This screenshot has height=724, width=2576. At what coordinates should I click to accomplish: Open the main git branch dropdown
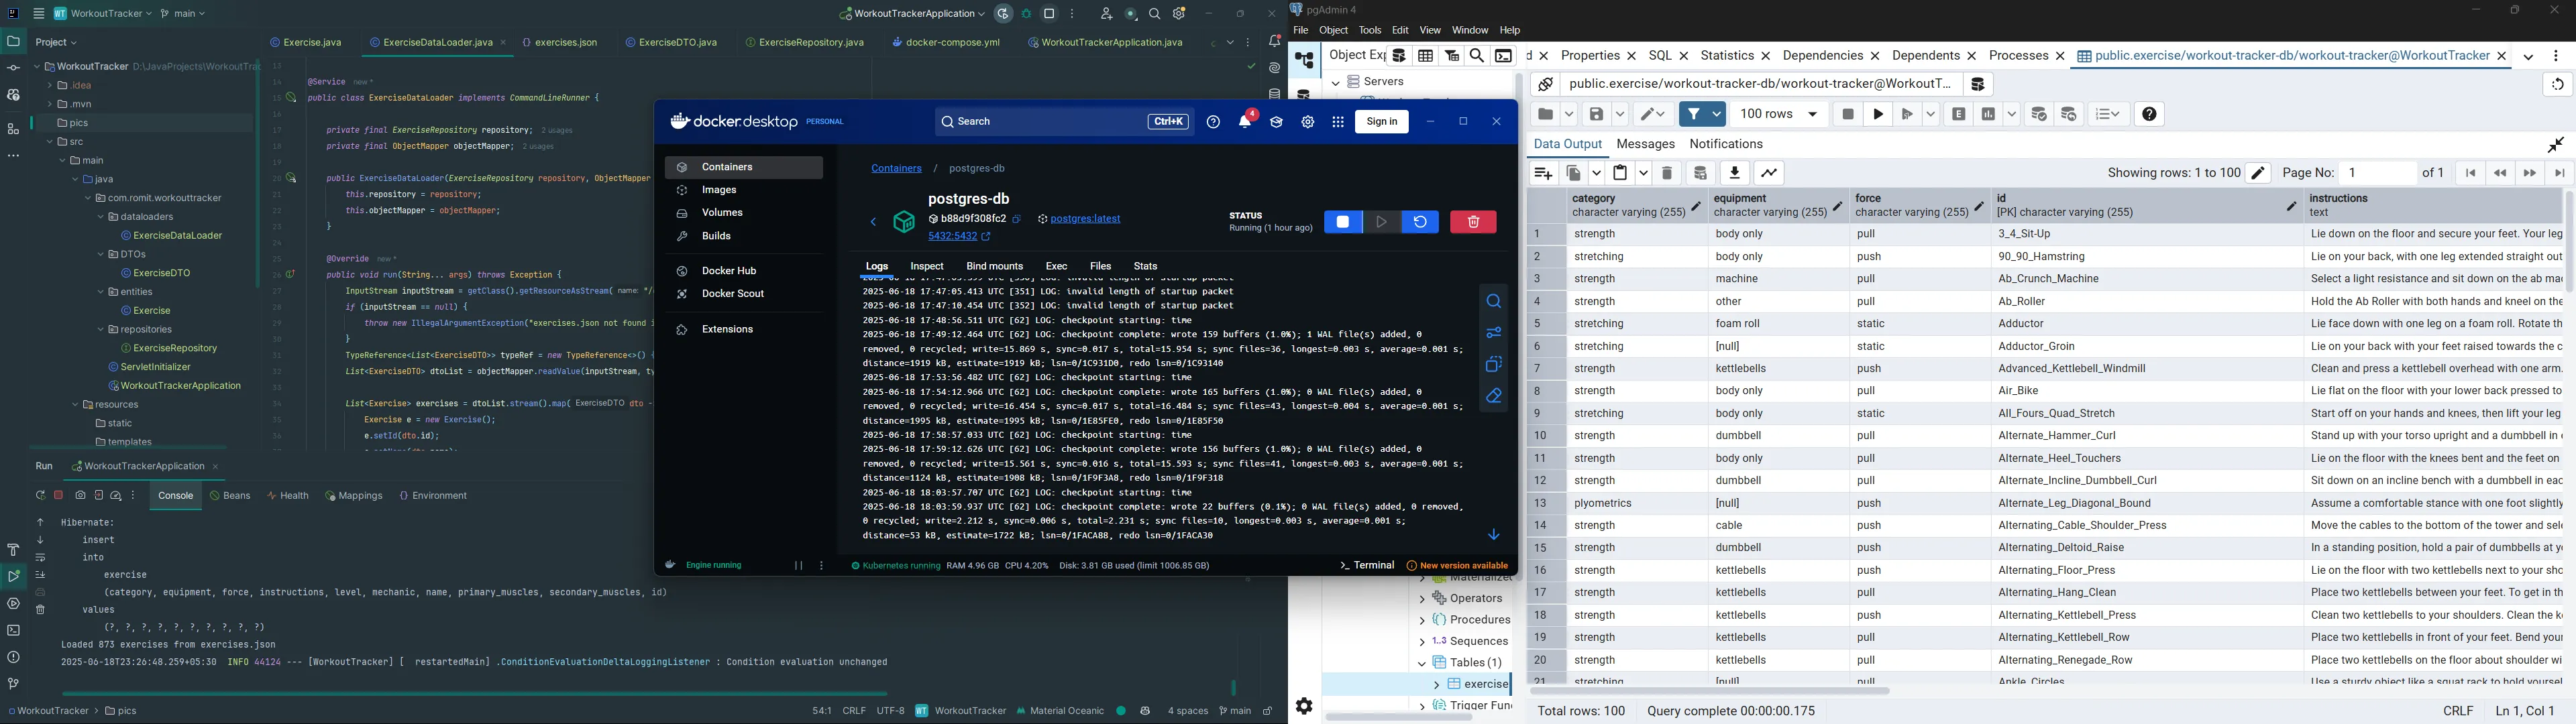[x=183, y=14]
